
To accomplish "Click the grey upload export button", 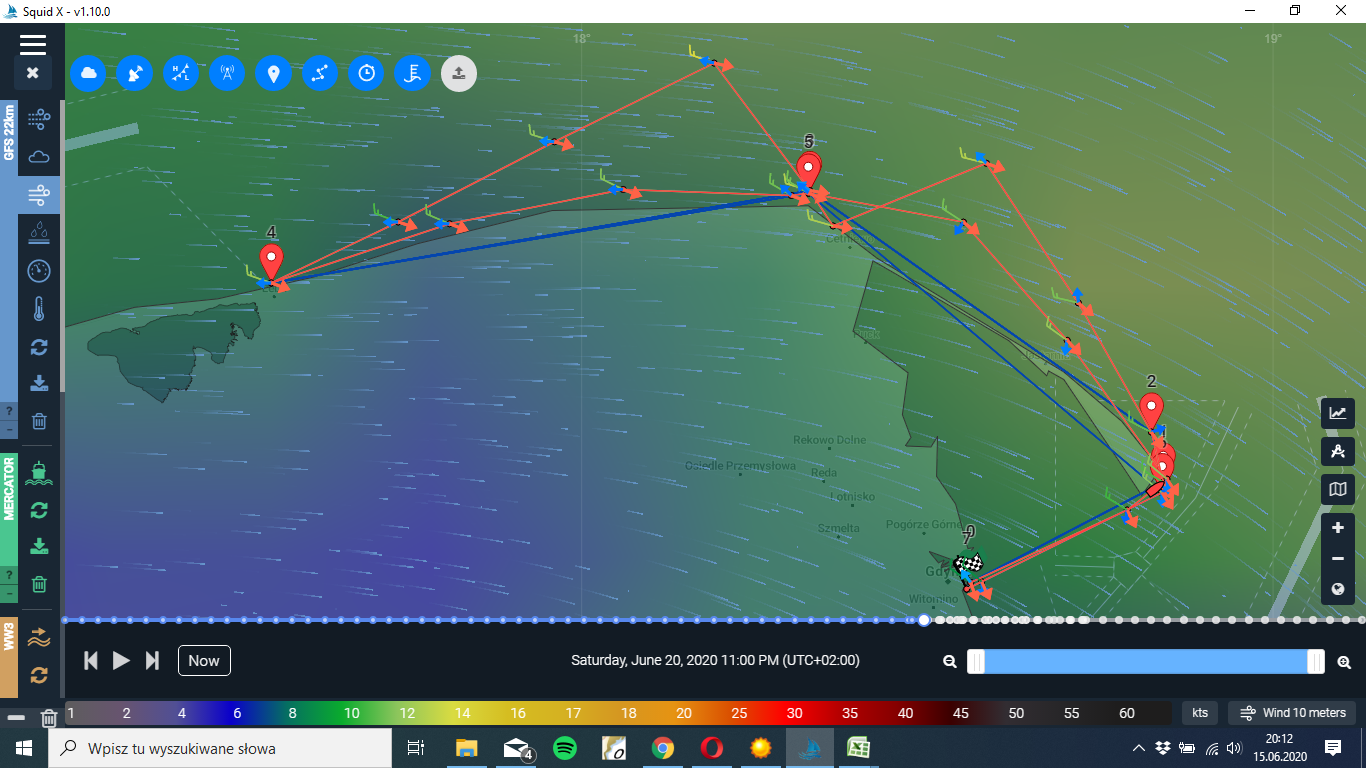I will click(459, 73).
